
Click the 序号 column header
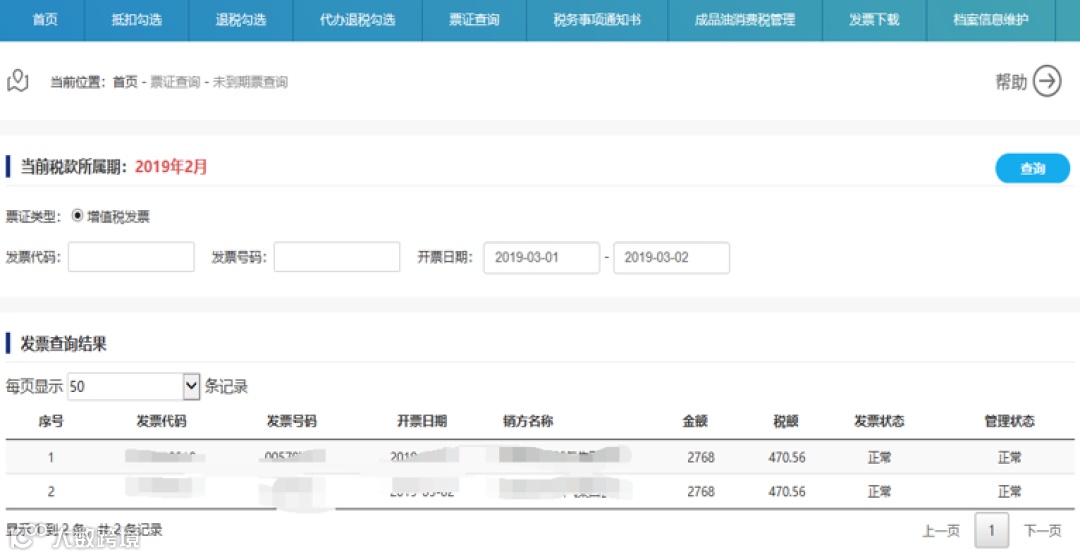point(50,421)
